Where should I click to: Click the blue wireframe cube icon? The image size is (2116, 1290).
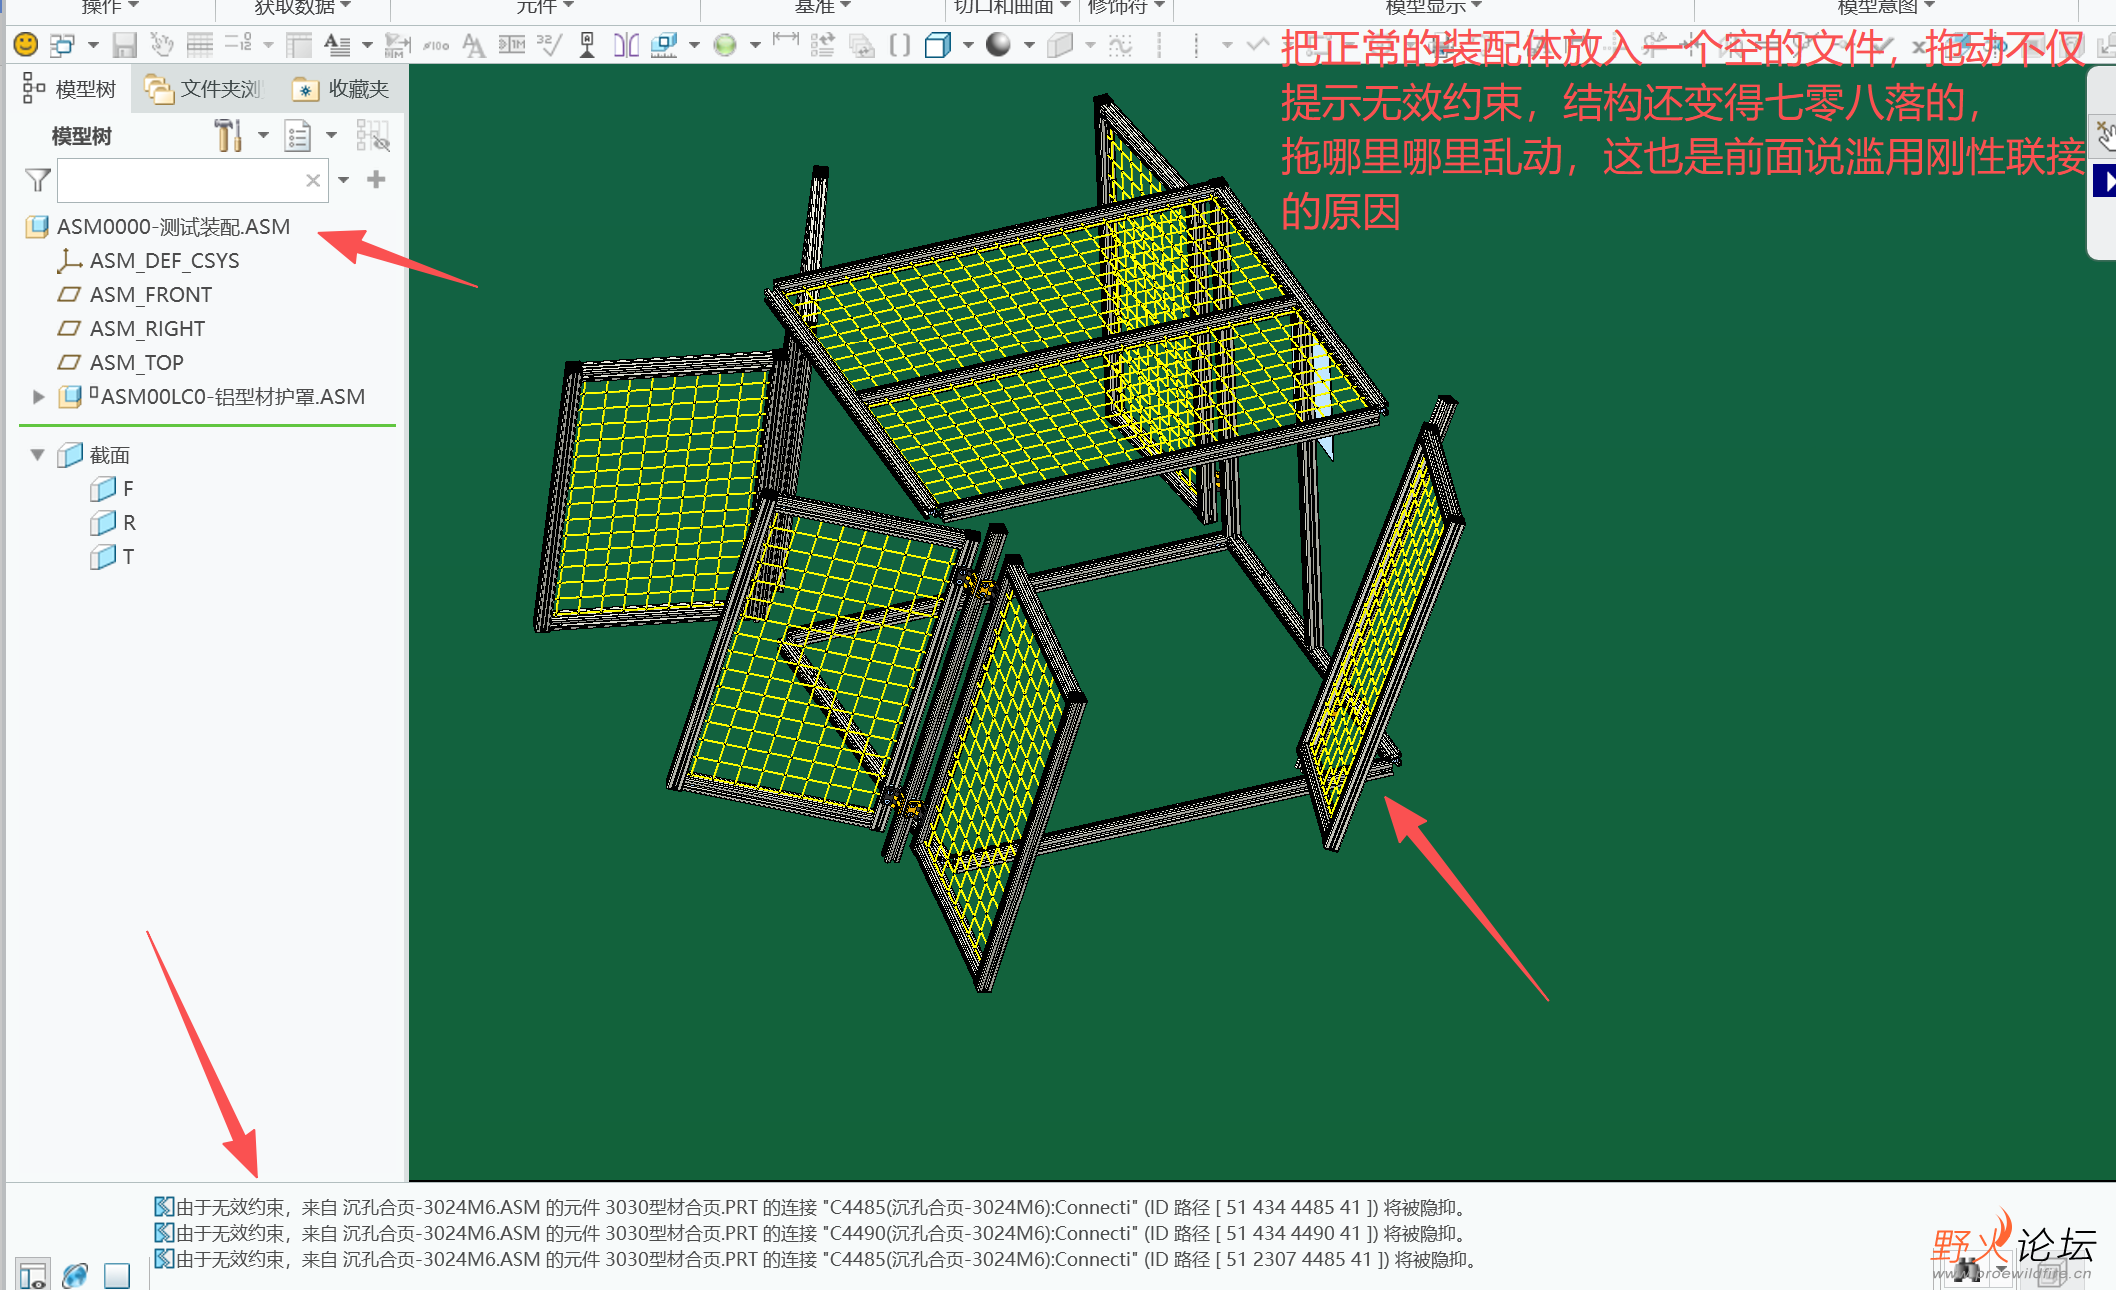point(938,45)
